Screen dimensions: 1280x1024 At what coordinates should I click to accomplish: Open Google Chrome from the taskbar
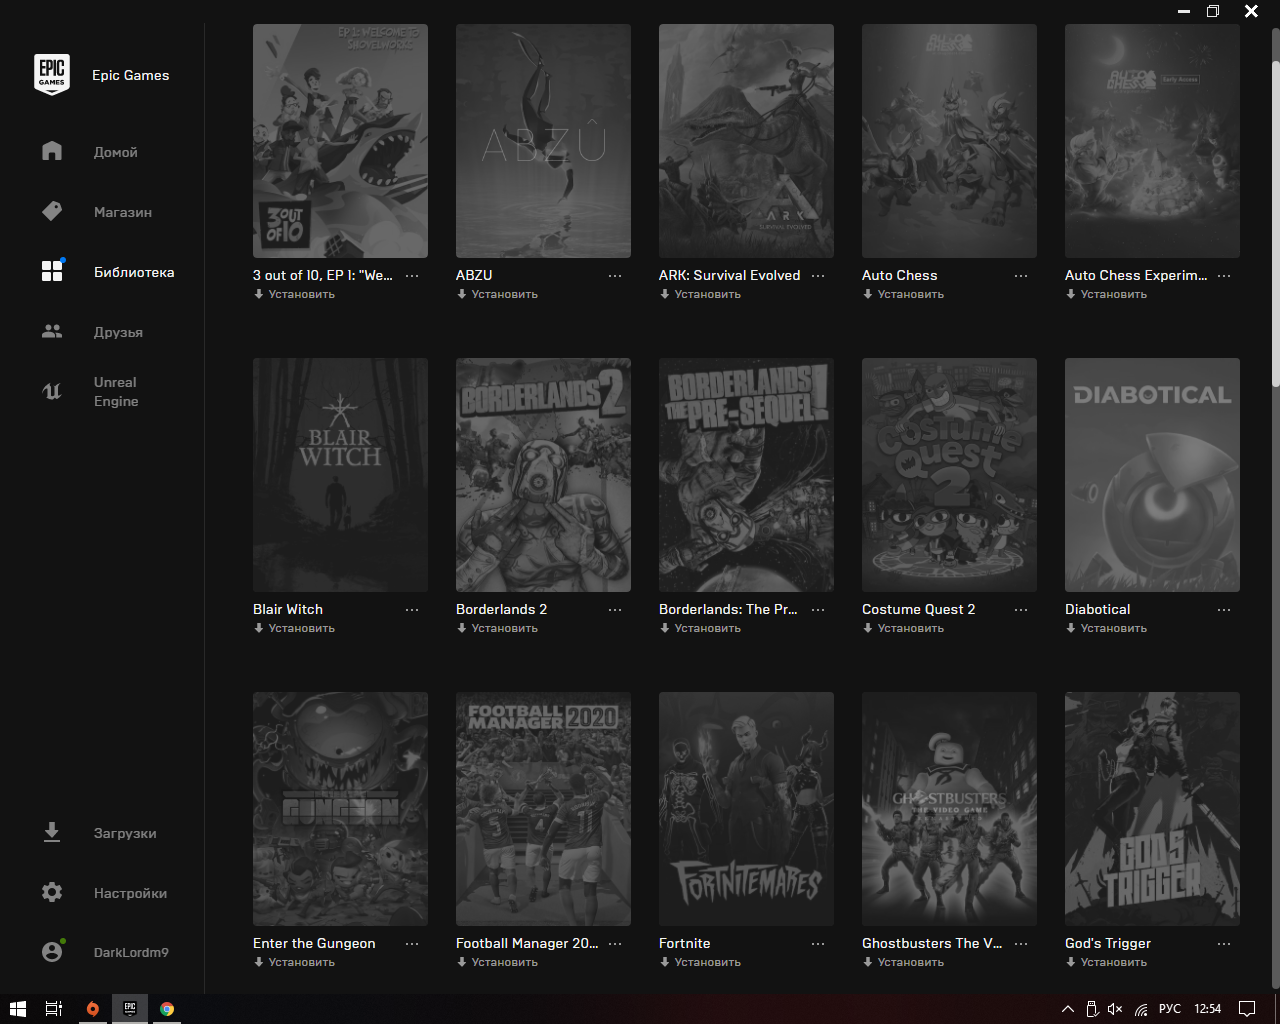tap(167, 1009)
